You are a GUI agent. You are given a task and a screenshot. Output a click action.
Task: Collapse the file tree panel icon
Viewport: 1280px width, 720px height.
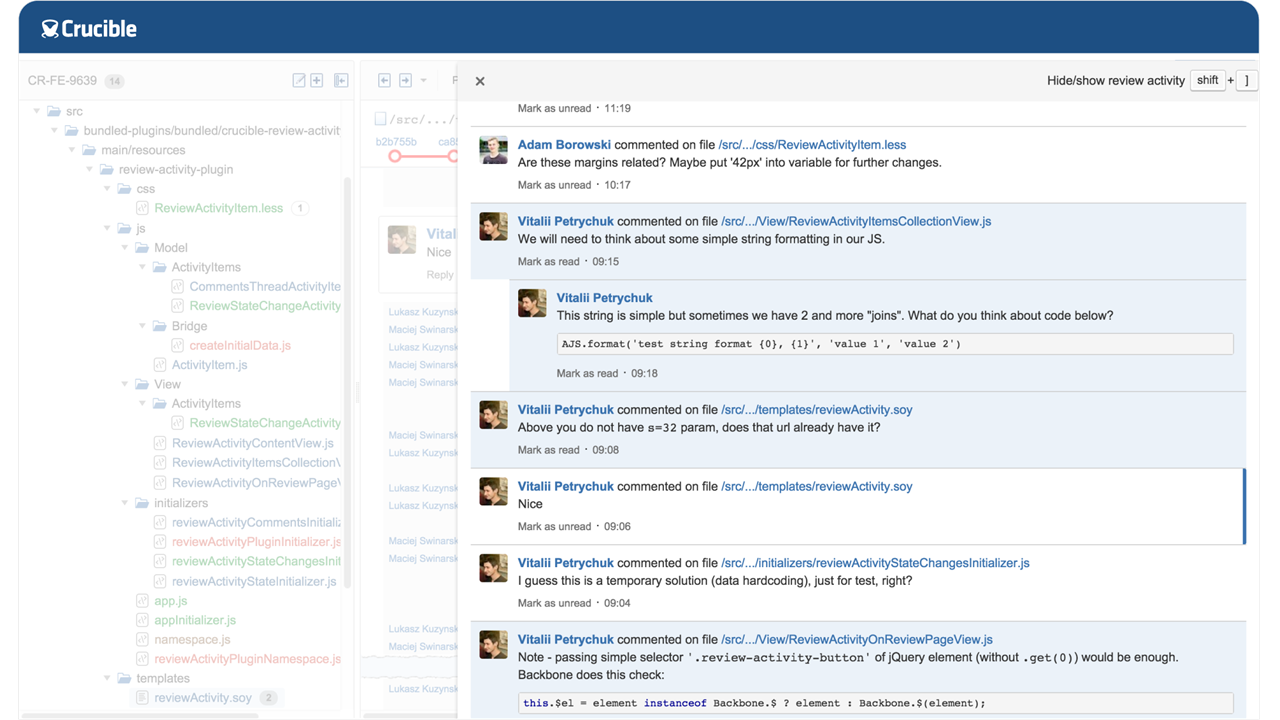point(341,81)
